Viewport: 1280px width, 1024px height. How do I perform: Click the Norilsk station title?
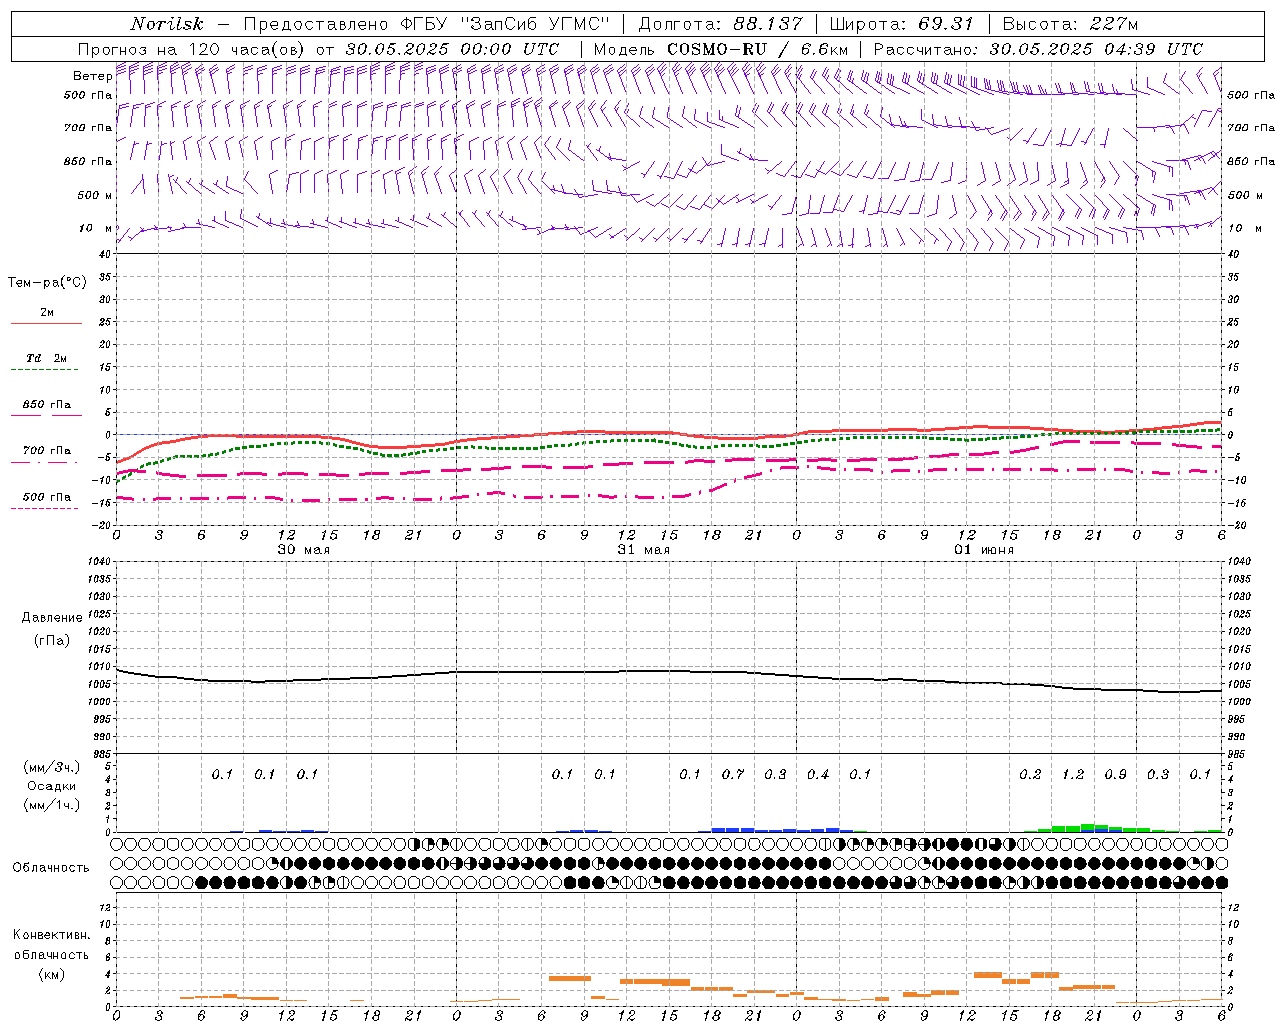[167, 24]
